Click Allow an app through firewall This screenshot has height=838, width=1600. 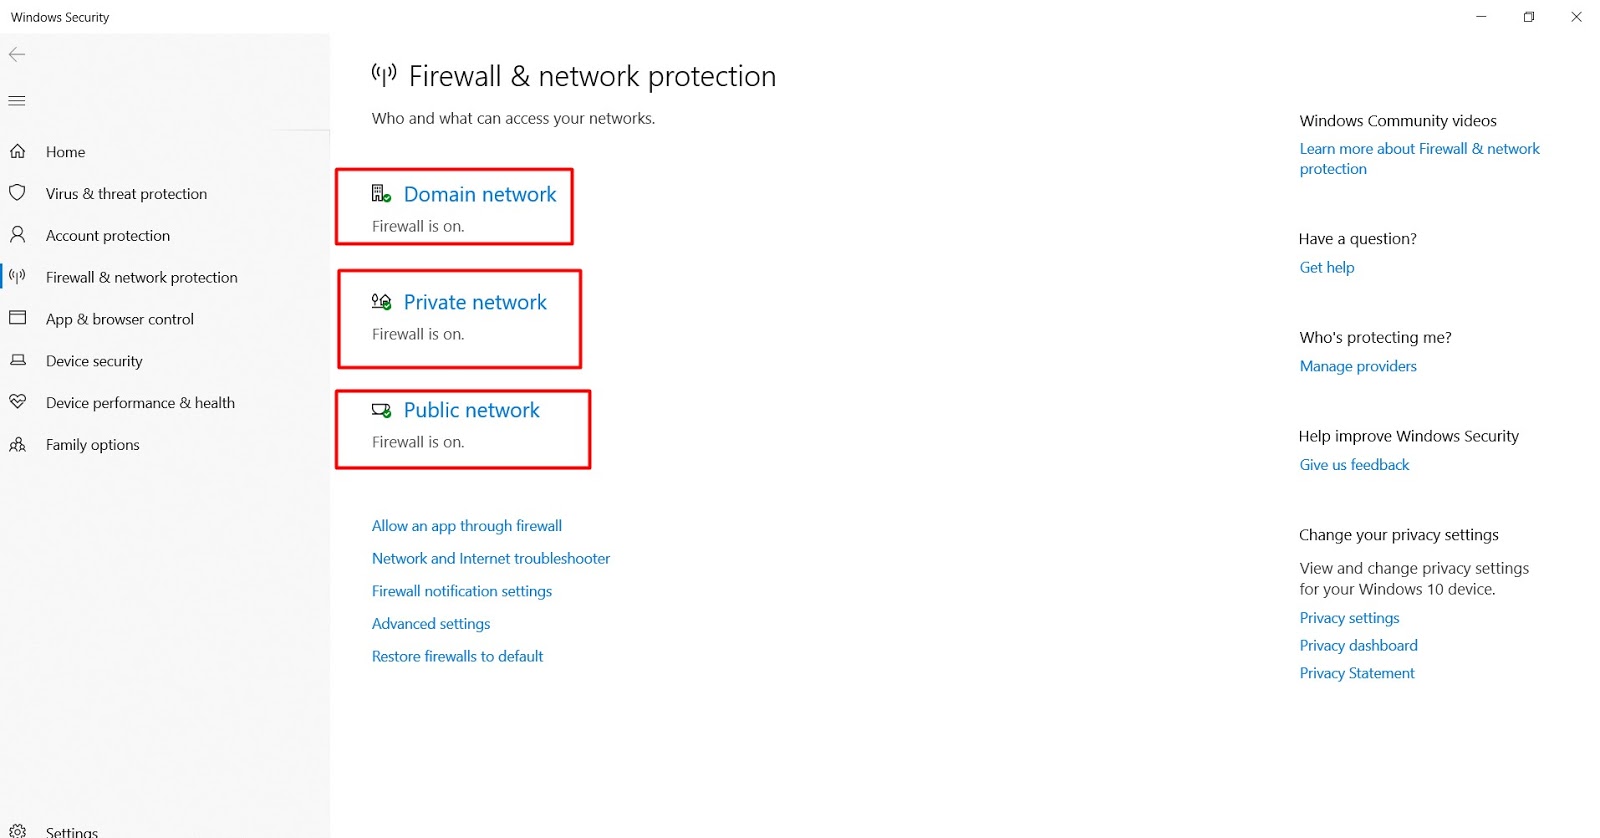pos(466,526)
